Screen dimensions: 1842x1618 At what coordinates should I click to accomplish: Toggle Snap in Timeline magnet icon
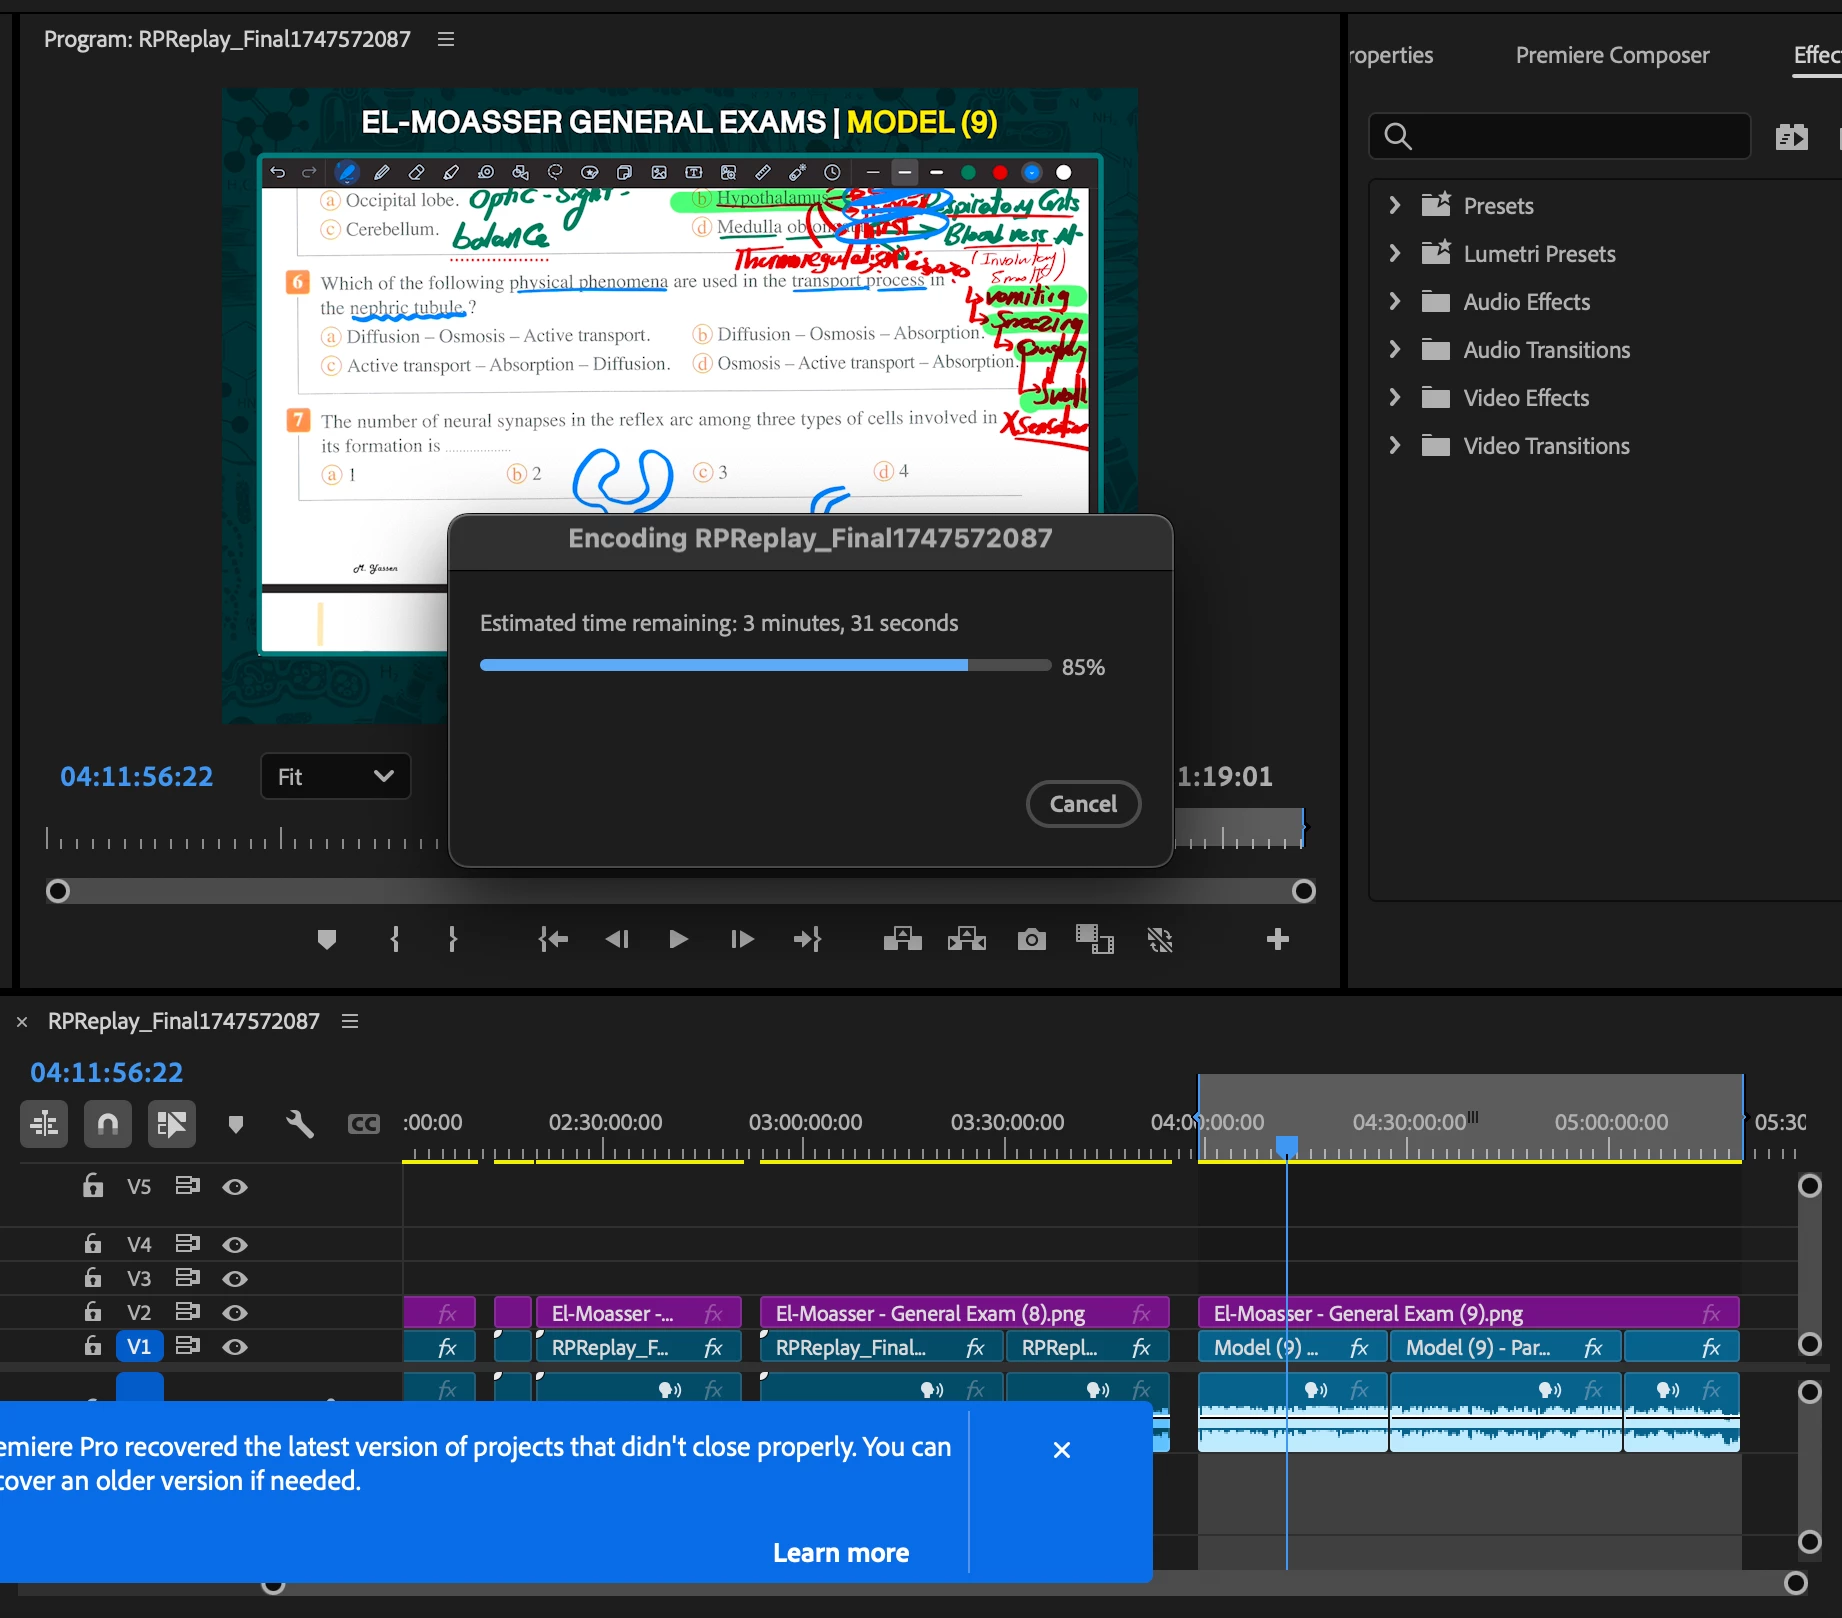click(108, 1124)
